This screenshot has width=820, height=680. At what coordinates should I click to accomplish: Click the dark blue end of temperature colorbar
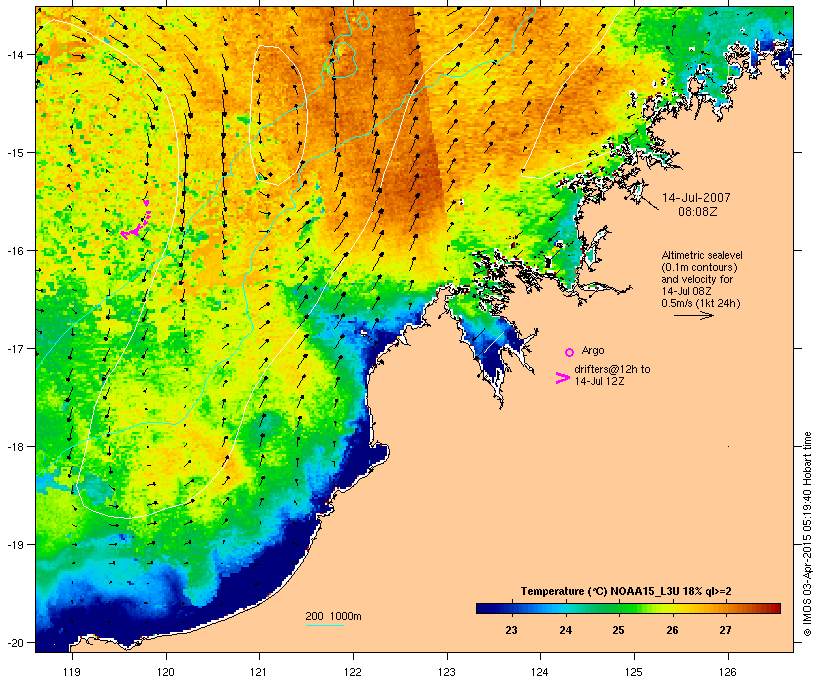click(x=484, y=608)
